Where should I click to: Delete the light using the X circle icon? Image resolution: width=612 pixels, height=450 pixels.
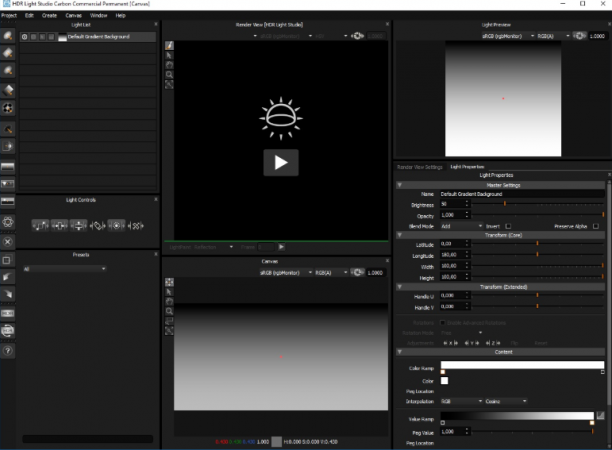(7, 242)
